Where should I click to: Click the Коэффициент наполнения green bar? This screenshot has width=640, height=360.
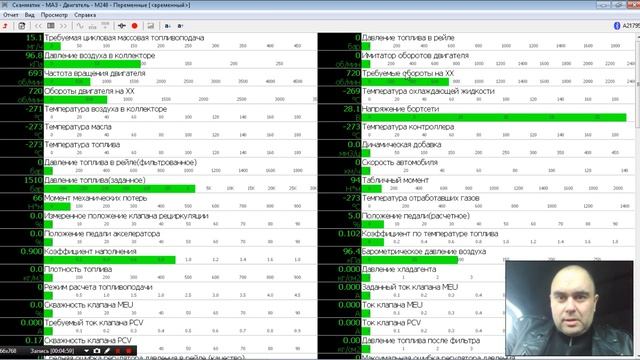[x=110, y=260]
